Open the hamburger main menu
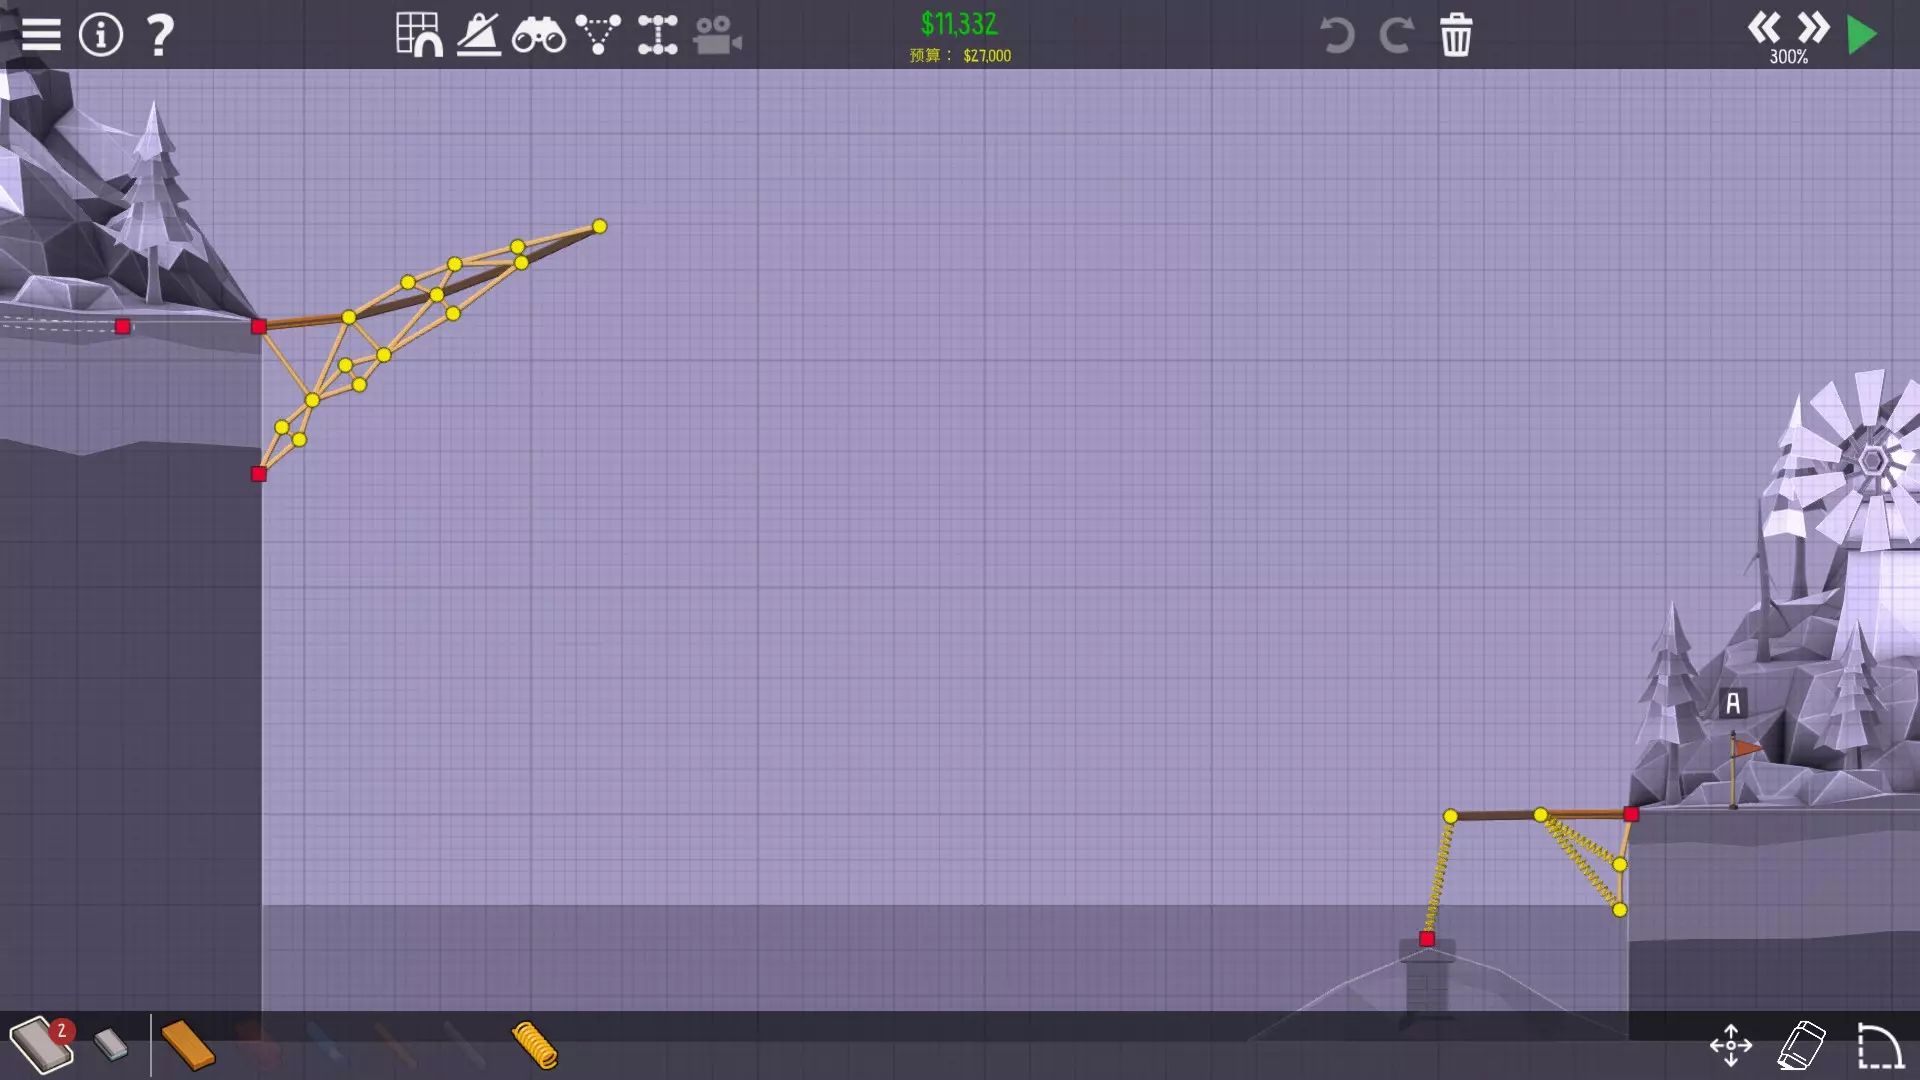The width and height of the screenshot is (1920, 1080). (41, 35)
